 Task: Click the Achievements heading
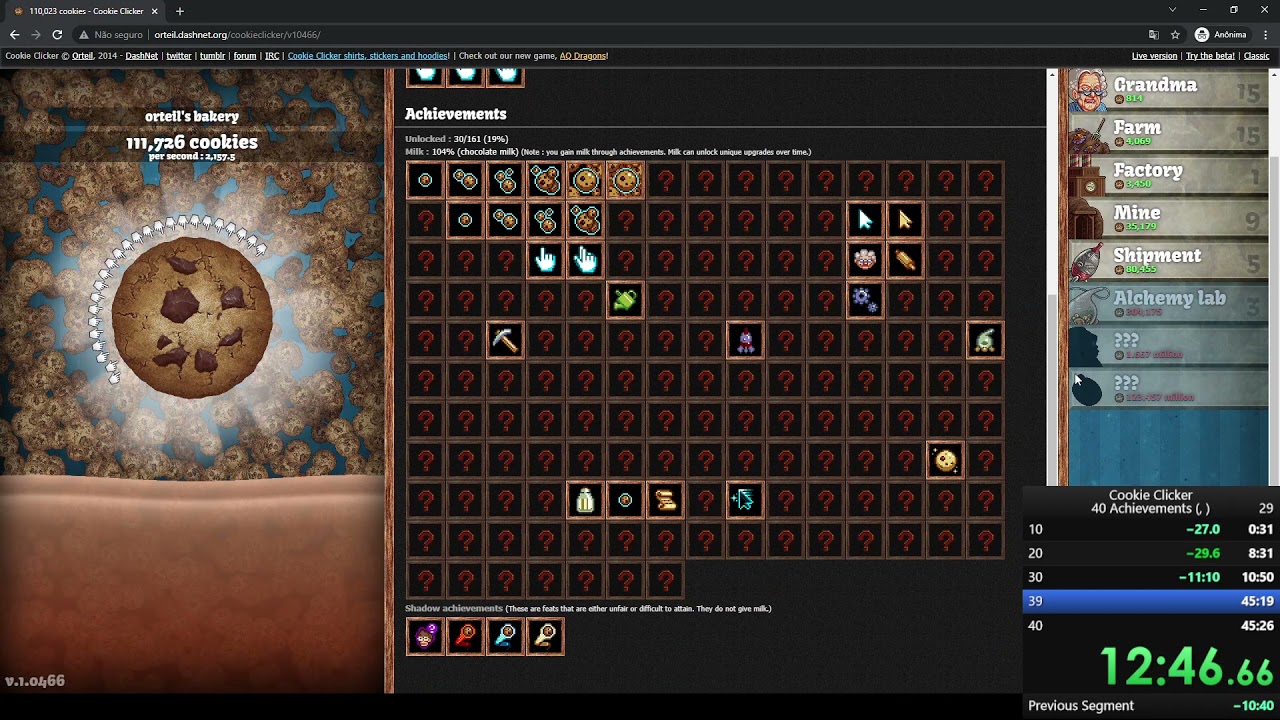456,114
